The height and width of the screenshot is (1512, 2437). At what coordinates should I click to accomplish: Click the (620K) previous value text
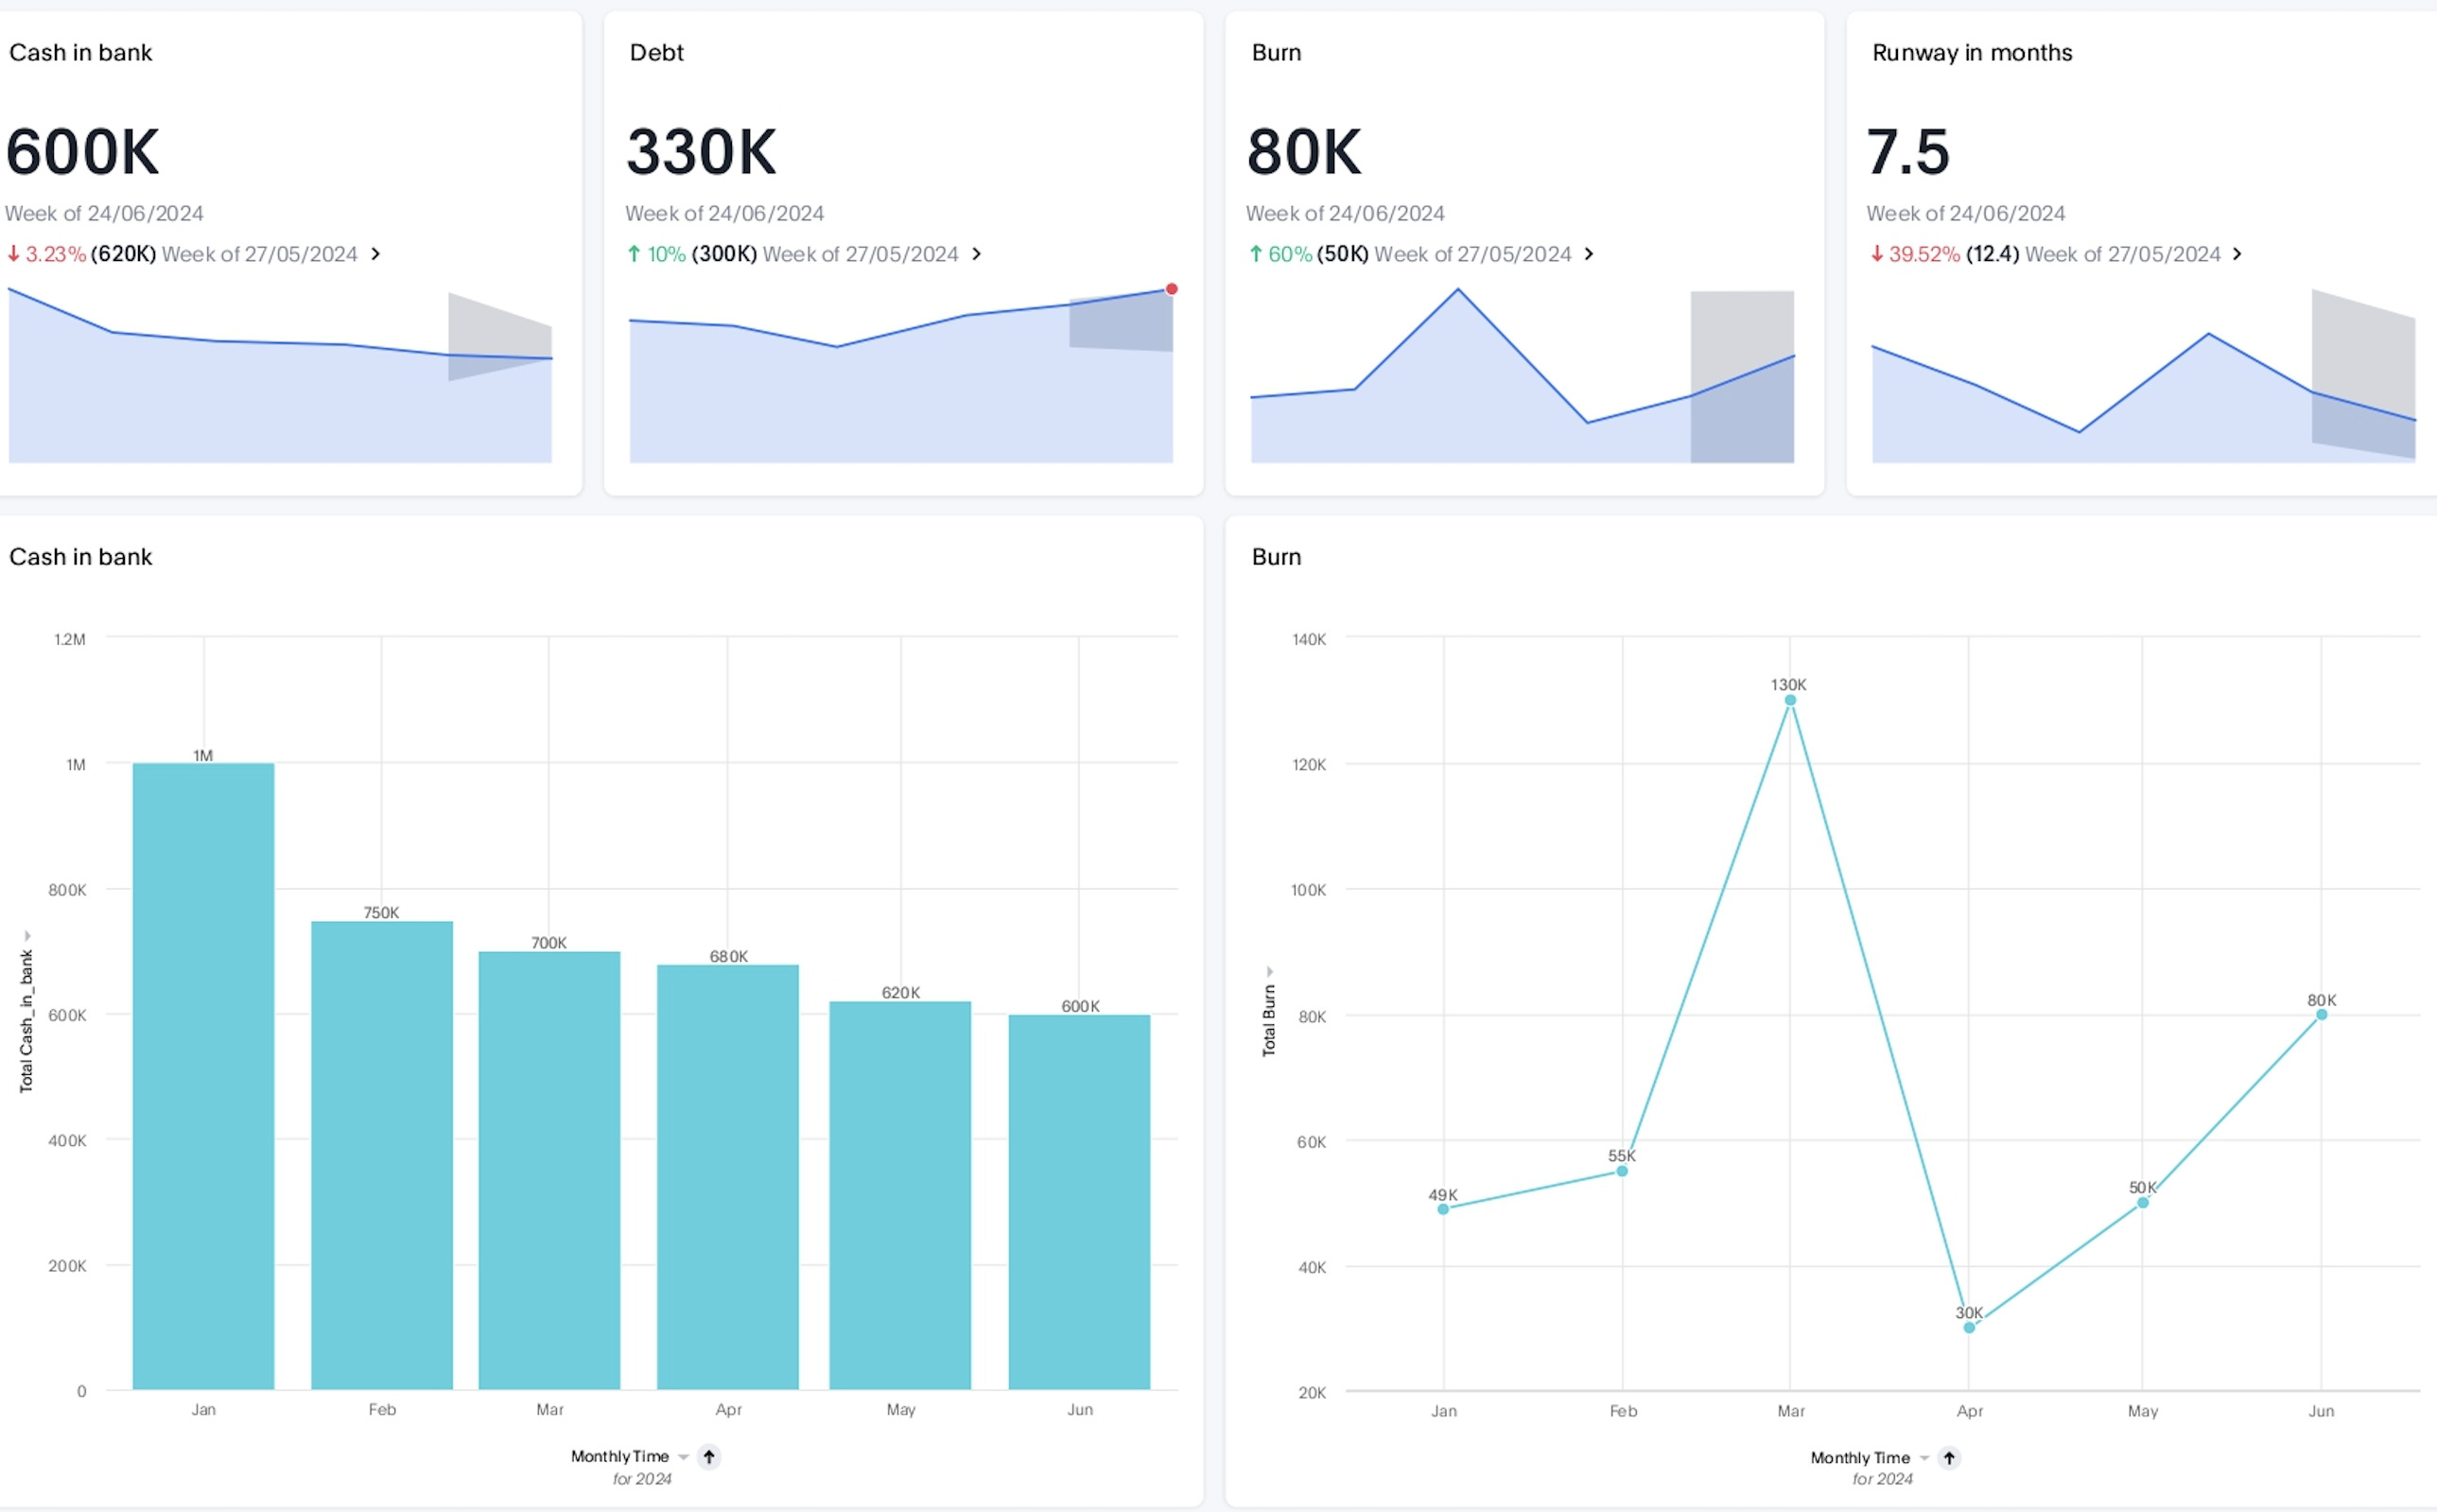point(123,254)
